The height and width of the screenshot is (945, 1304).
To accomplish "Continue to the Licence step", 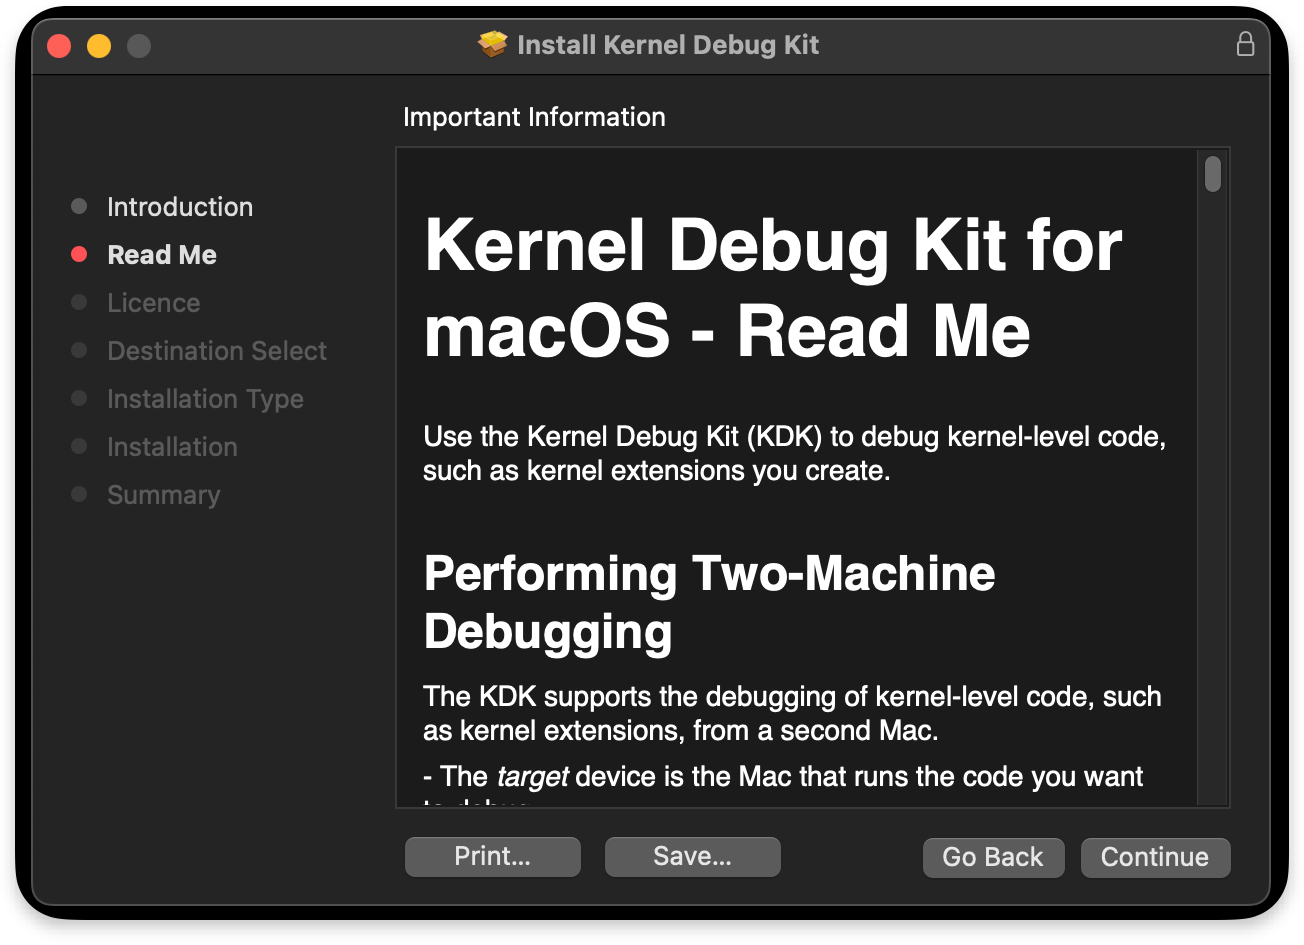I will tap(1155, 858).
